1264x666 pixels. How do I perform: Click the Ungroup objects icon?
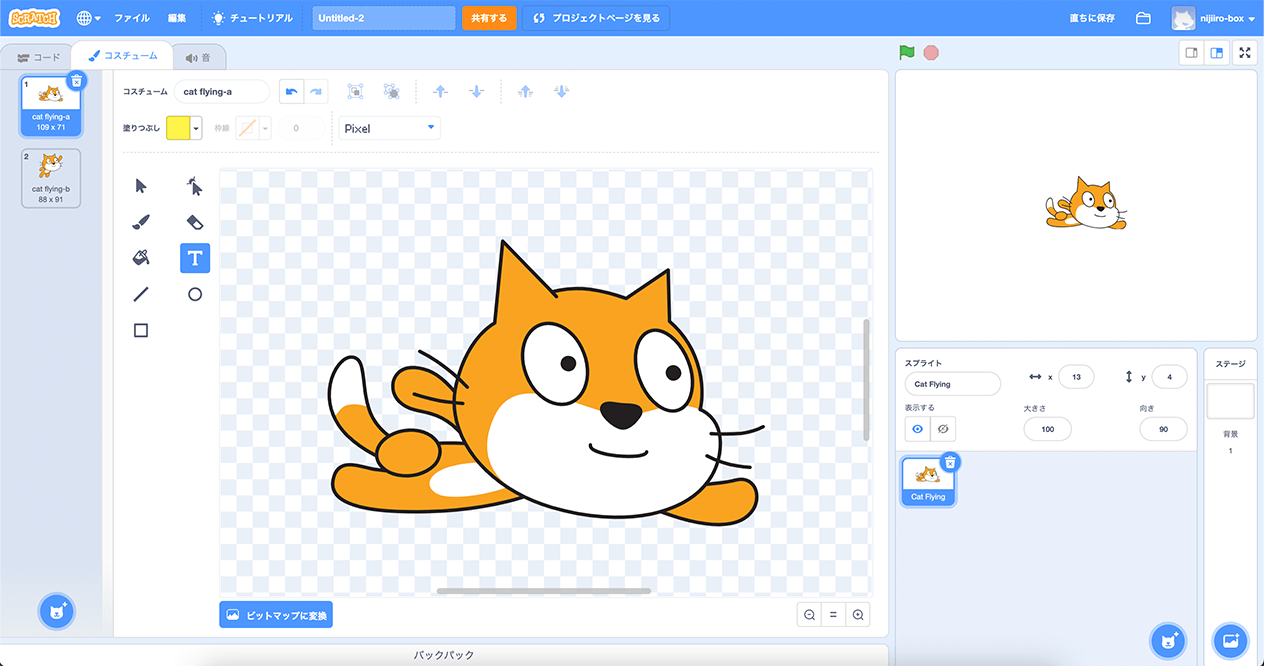pos(392,91)
